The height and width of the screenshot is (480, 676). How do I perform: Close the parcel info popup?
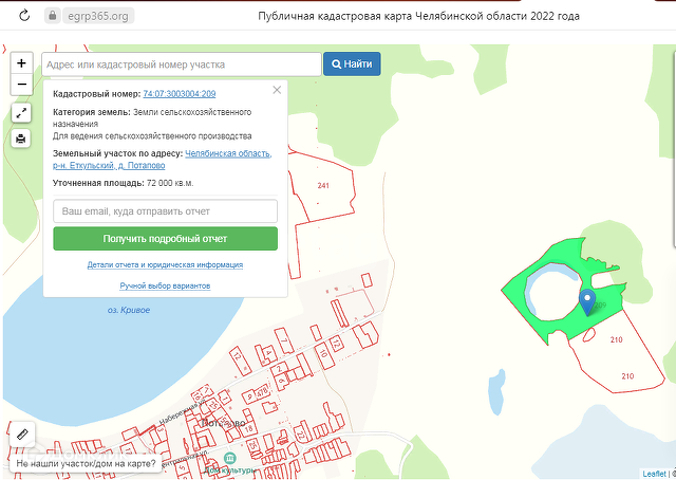277,90
